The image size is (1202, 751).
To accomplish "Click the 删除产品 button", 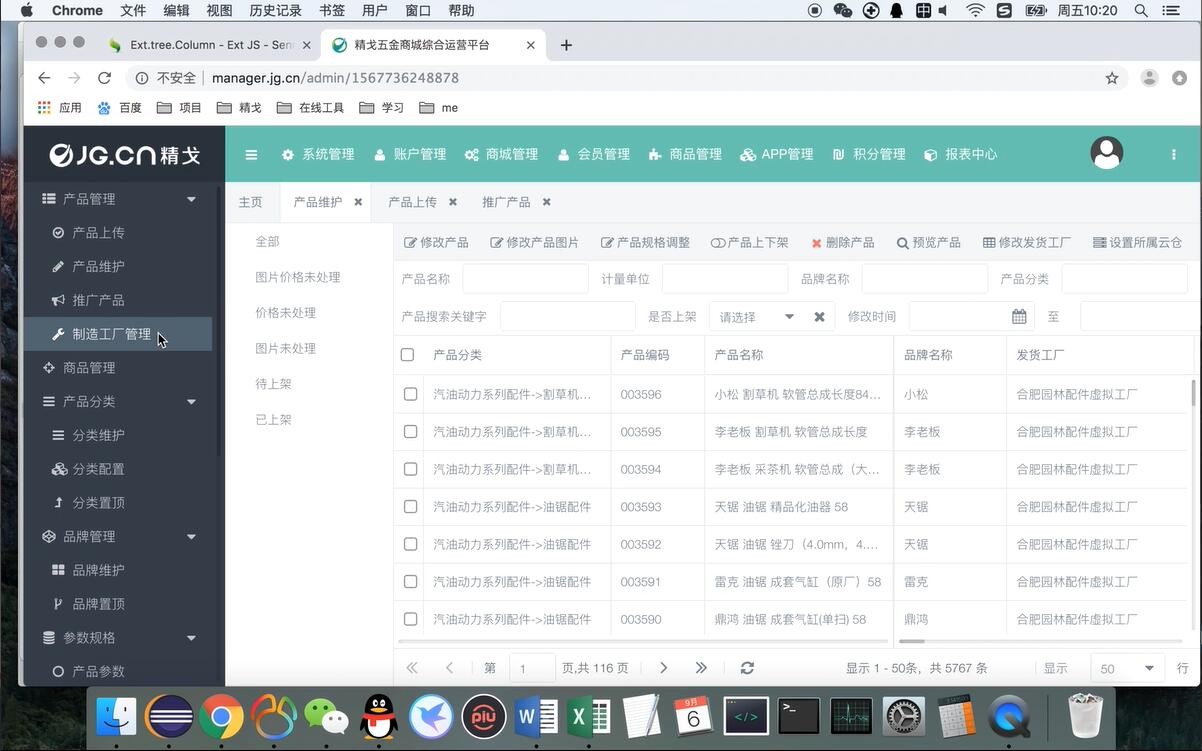I will [x=843, y=243].
